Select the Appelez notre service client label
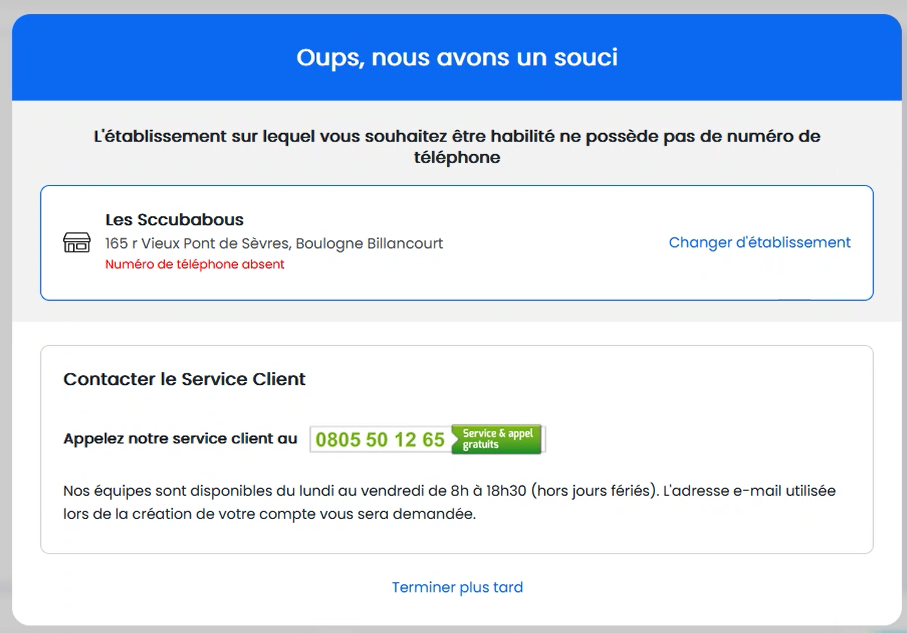 point(179,438)
